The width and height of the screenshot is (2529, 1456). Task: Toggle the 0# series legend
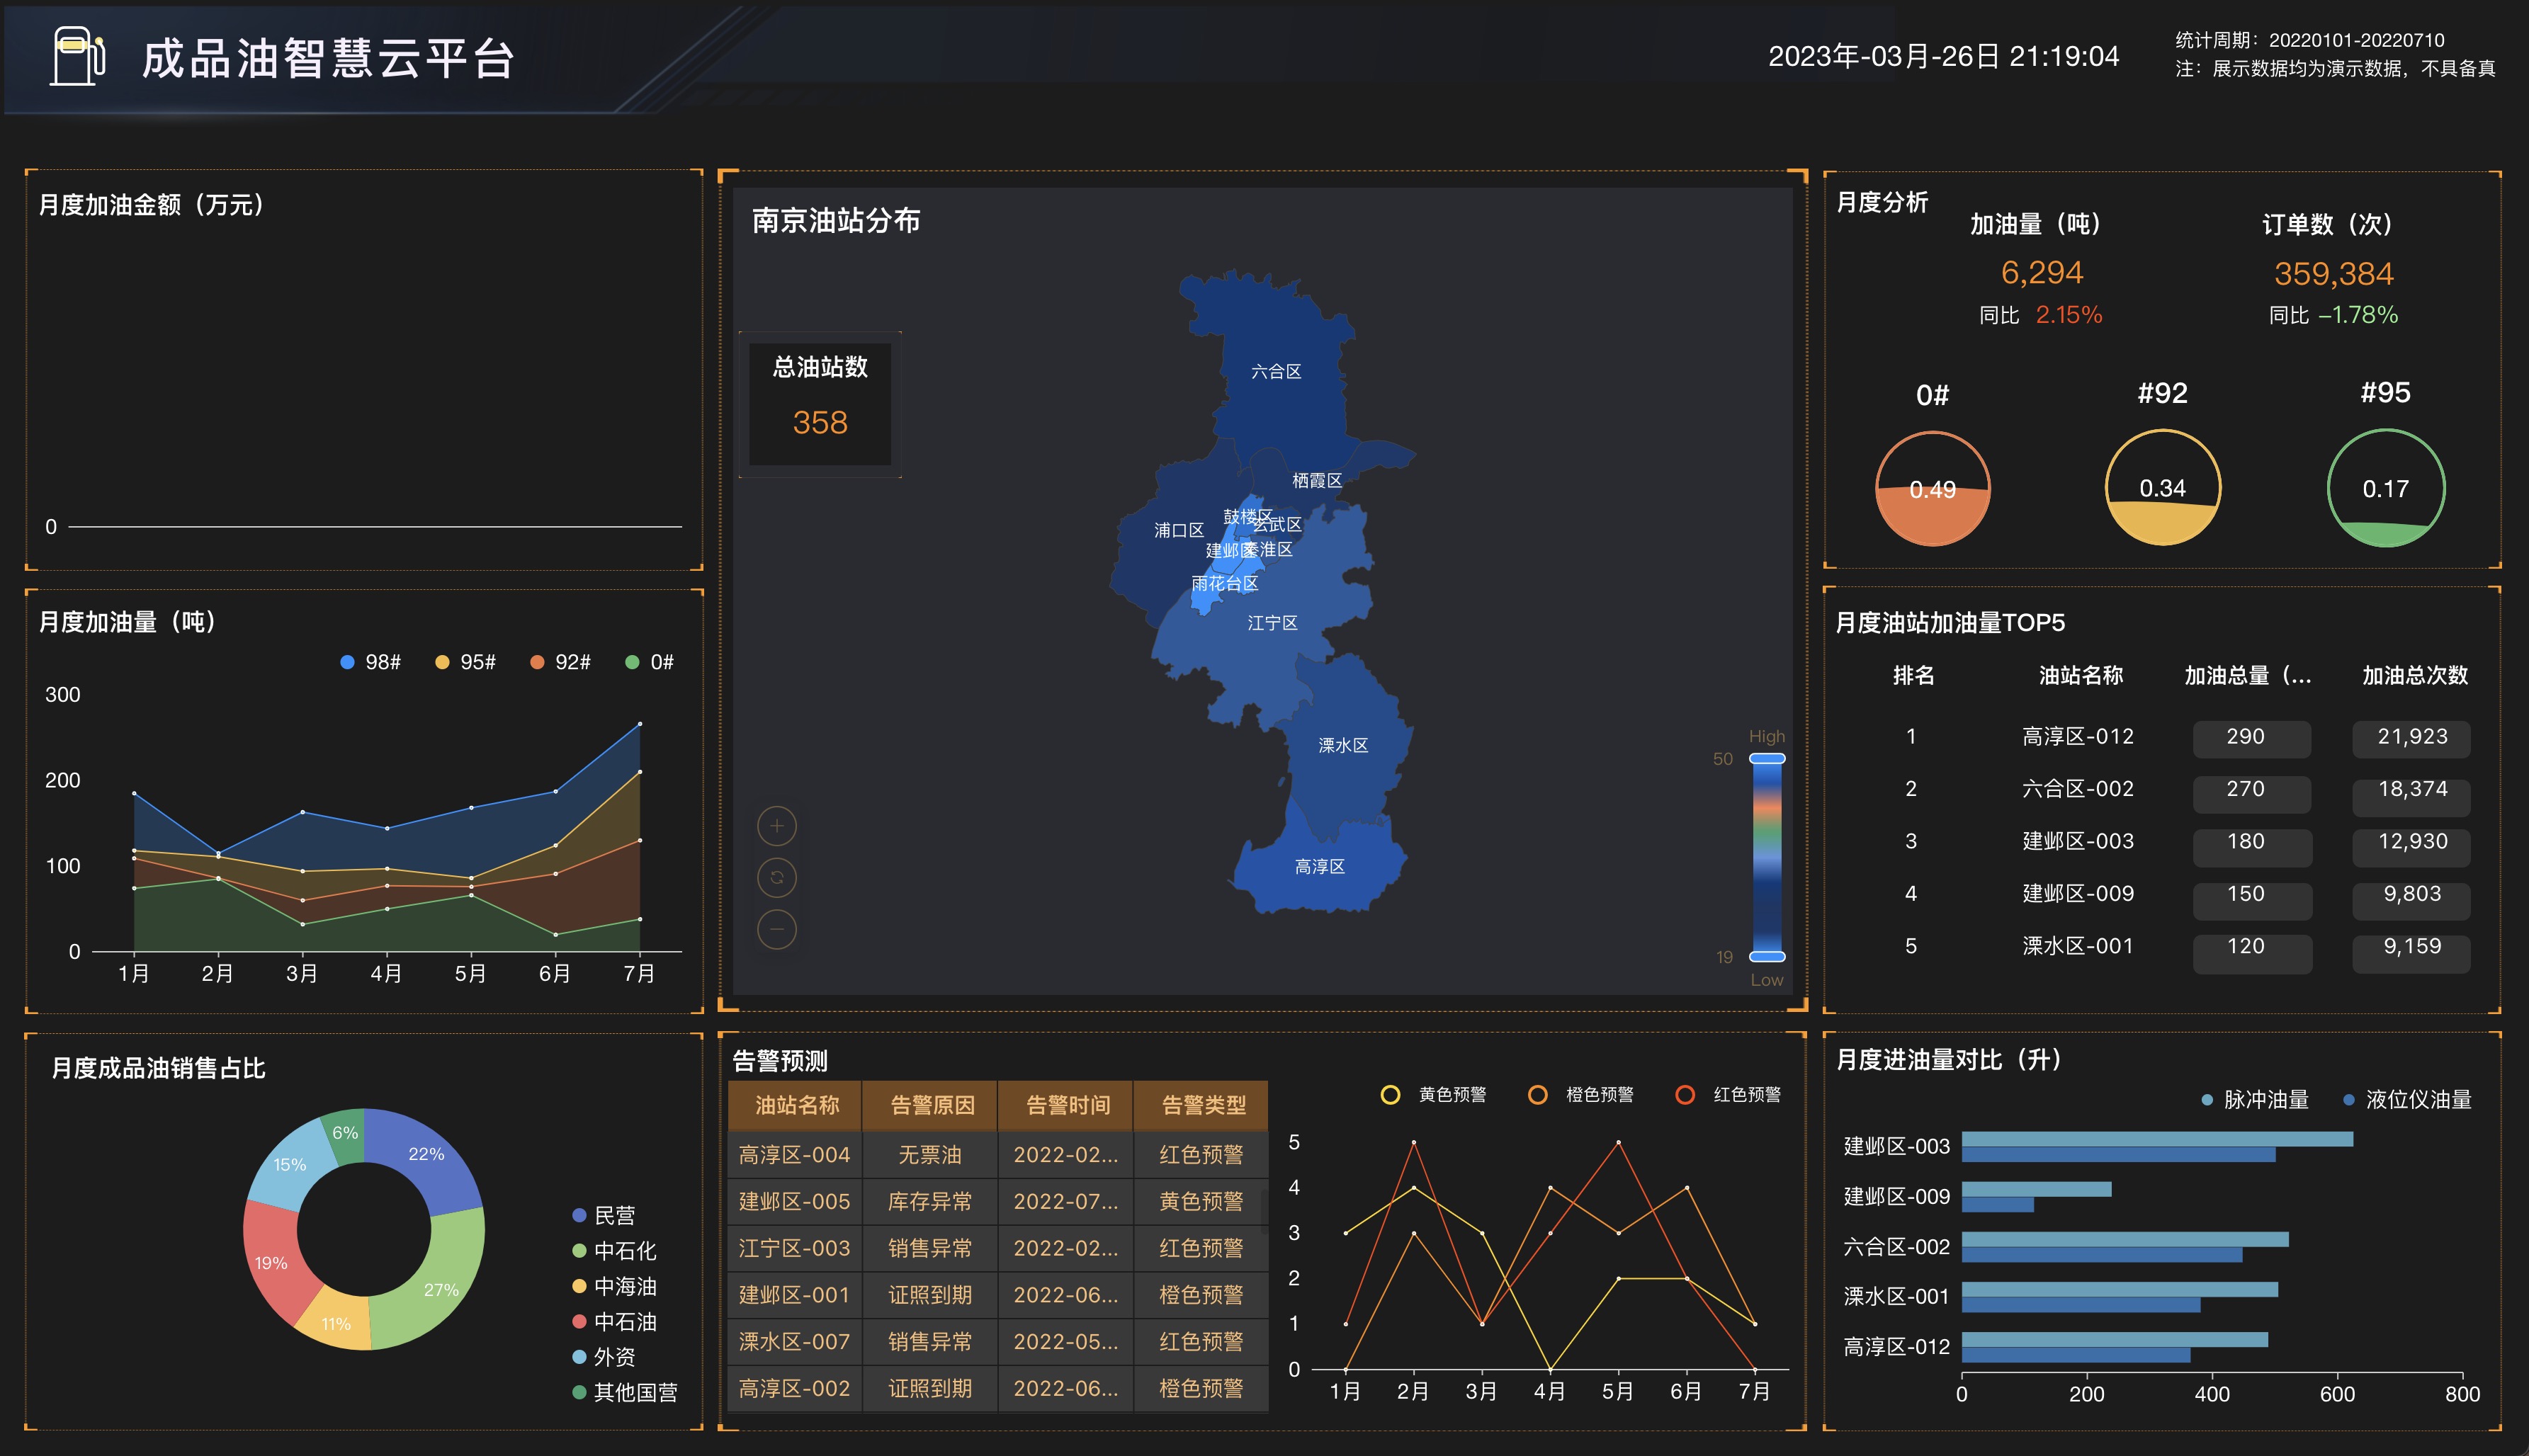pos(650,662)
